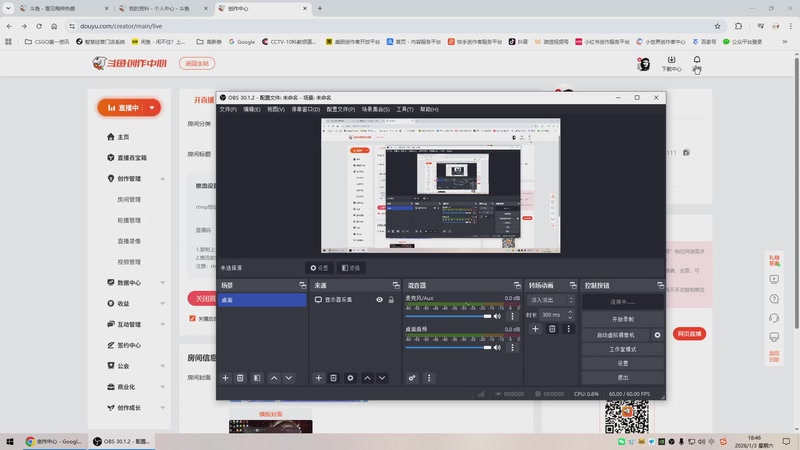Expand the 商业化 sidebar section
The width and height of the screenshot is (800, 450).
[x=162, y=387]
